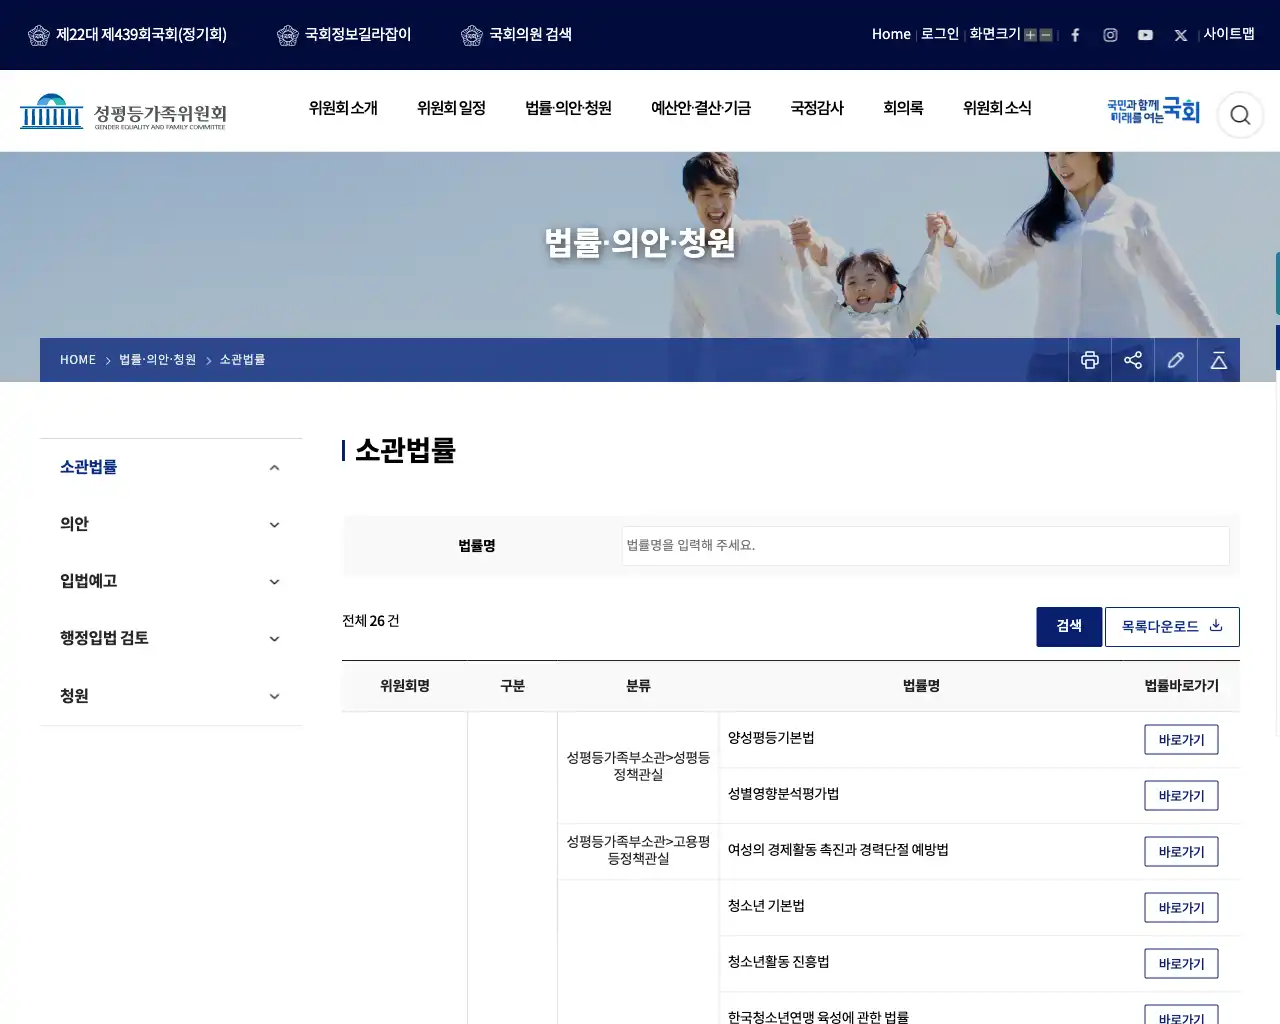Screen dimensions: 1280x1024
Task: Click HOME in the breadcrumb
Action: [x=78, y=360]
